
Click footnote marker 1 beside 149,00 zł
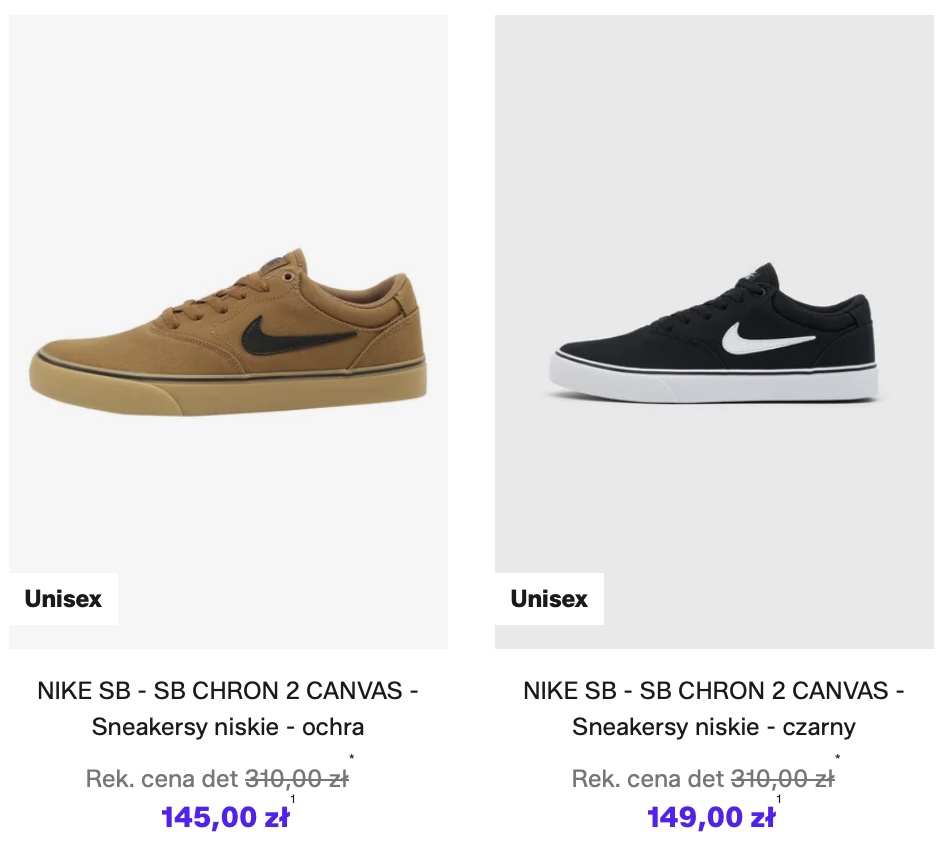779,799
